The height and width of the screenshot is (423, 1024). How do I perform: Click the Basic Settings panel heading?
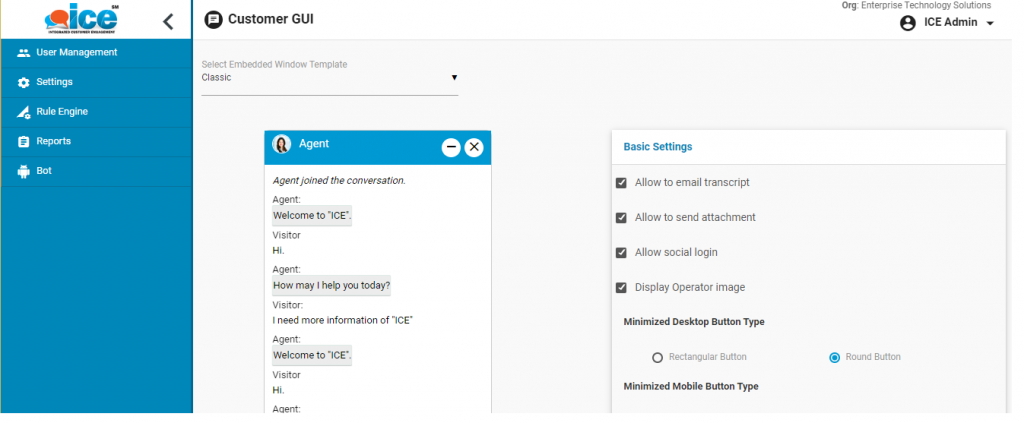pos(657,147)
